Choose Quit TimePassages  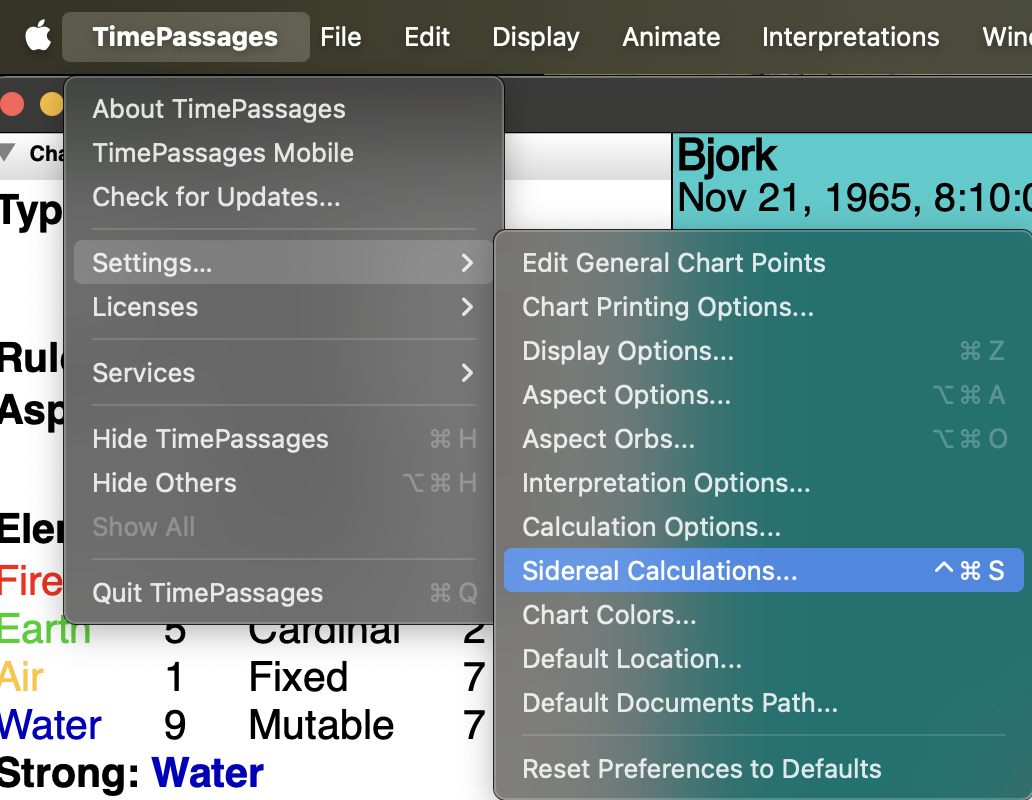(x=284, y=593)
